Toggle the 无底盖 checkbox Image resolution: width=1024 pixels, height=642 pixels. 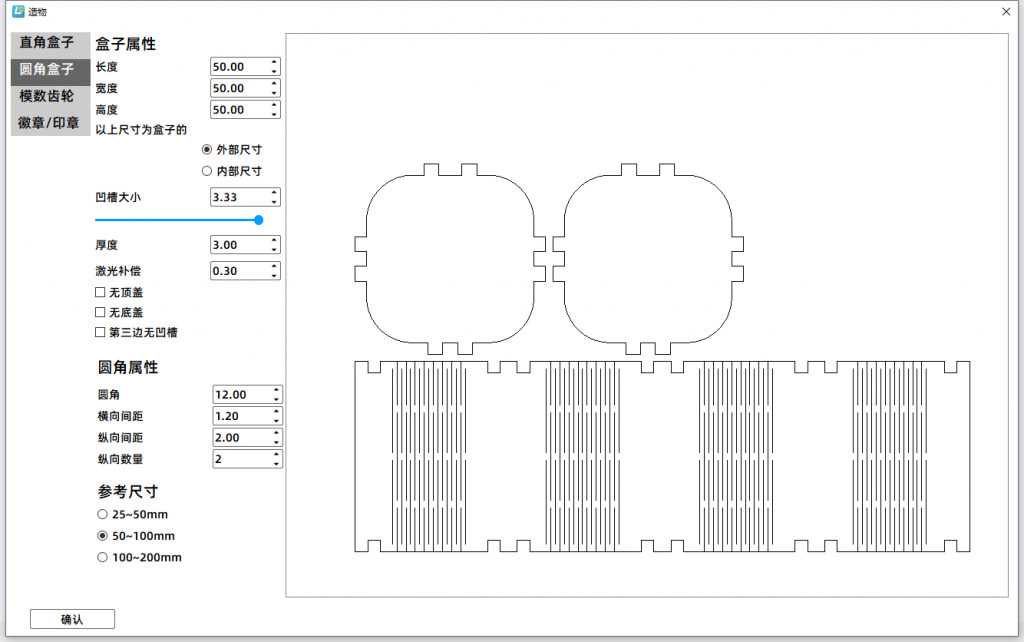pyautogui.click(x=100, y=312)
